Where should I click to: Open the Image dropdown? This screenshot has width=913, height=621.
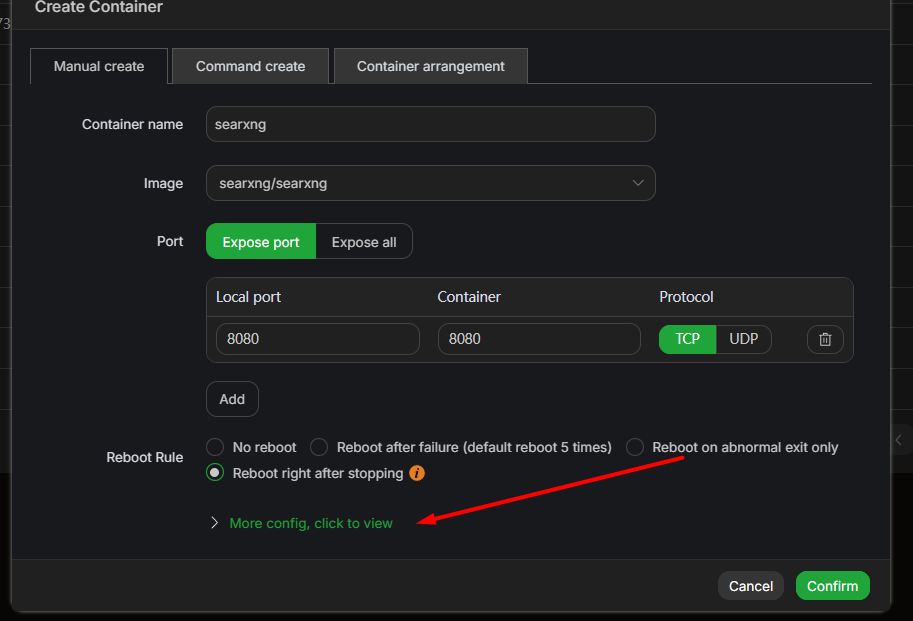(430, 183)
